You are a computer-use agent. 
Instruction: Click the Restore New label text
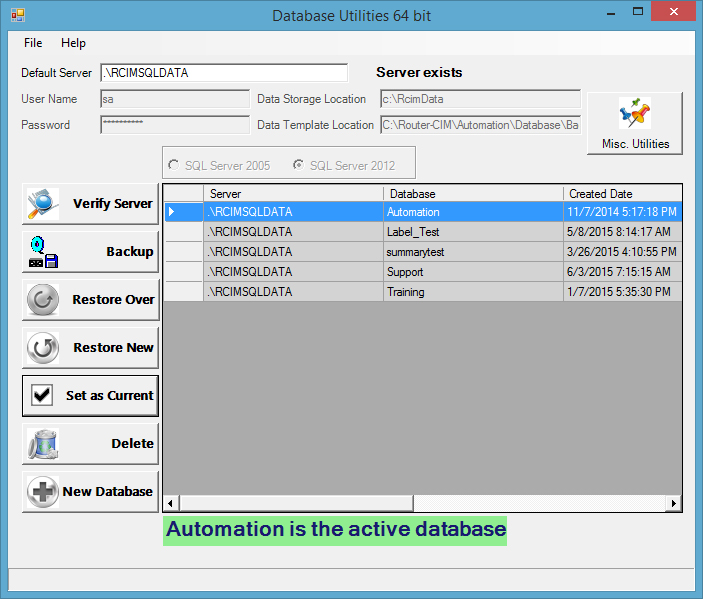point(113,347)
